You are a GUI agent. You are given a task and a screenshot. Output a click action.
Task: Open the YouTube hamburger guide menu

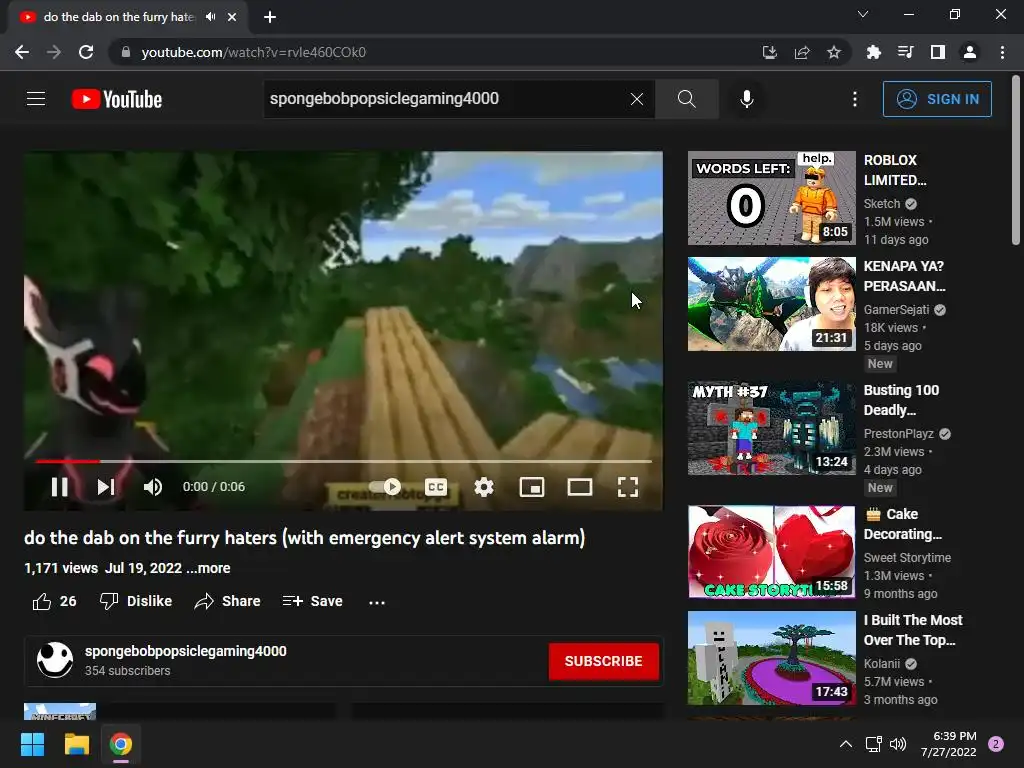(36, 99)
